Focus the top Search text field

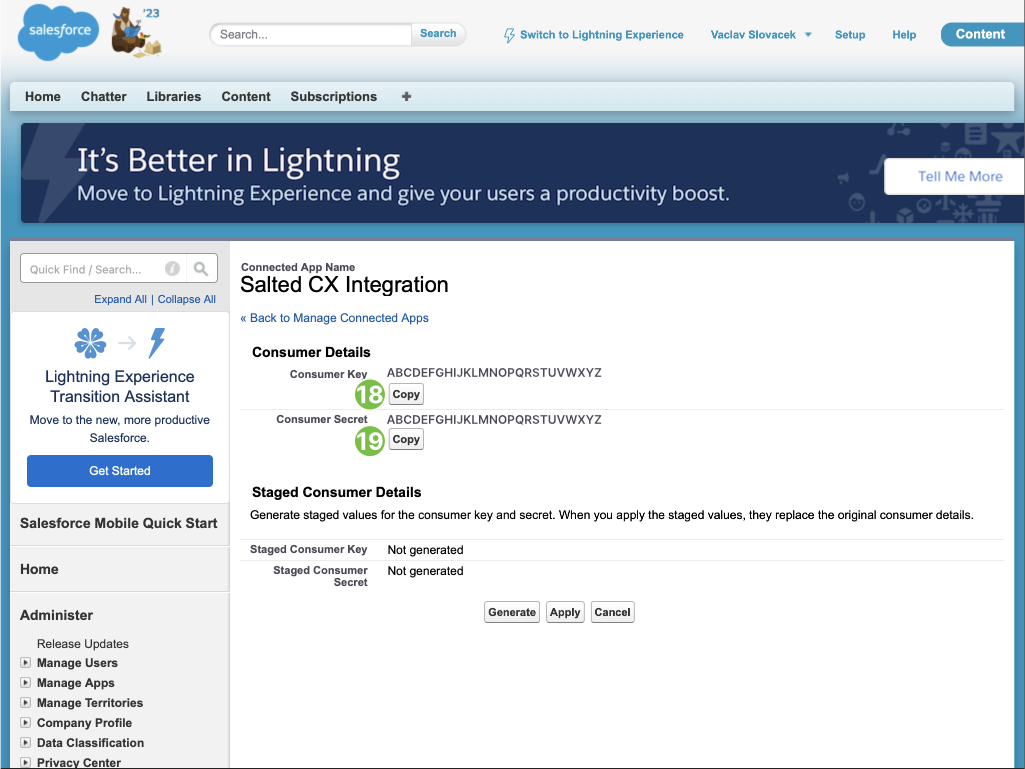(x=311, y=34)
